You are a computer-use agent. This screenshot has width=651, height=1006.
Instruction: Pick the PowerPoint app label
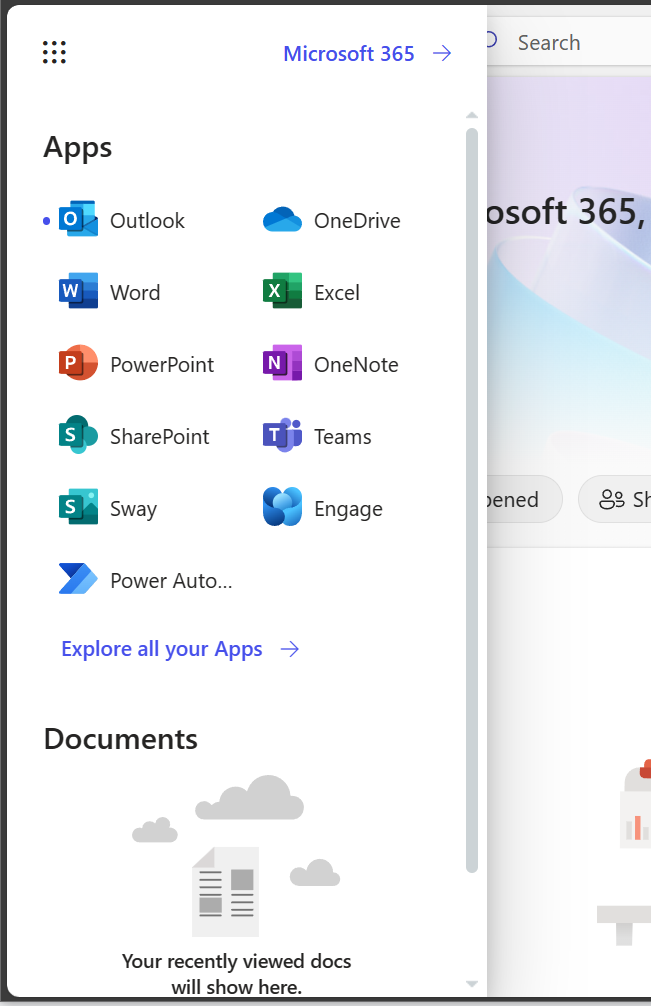tap(162, 364)
